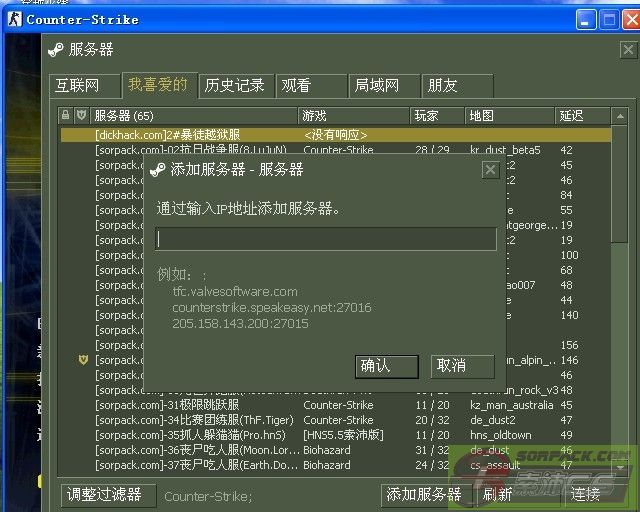Switch to the 互联网 tab
The image size is (640, 512).
(77, 86)
